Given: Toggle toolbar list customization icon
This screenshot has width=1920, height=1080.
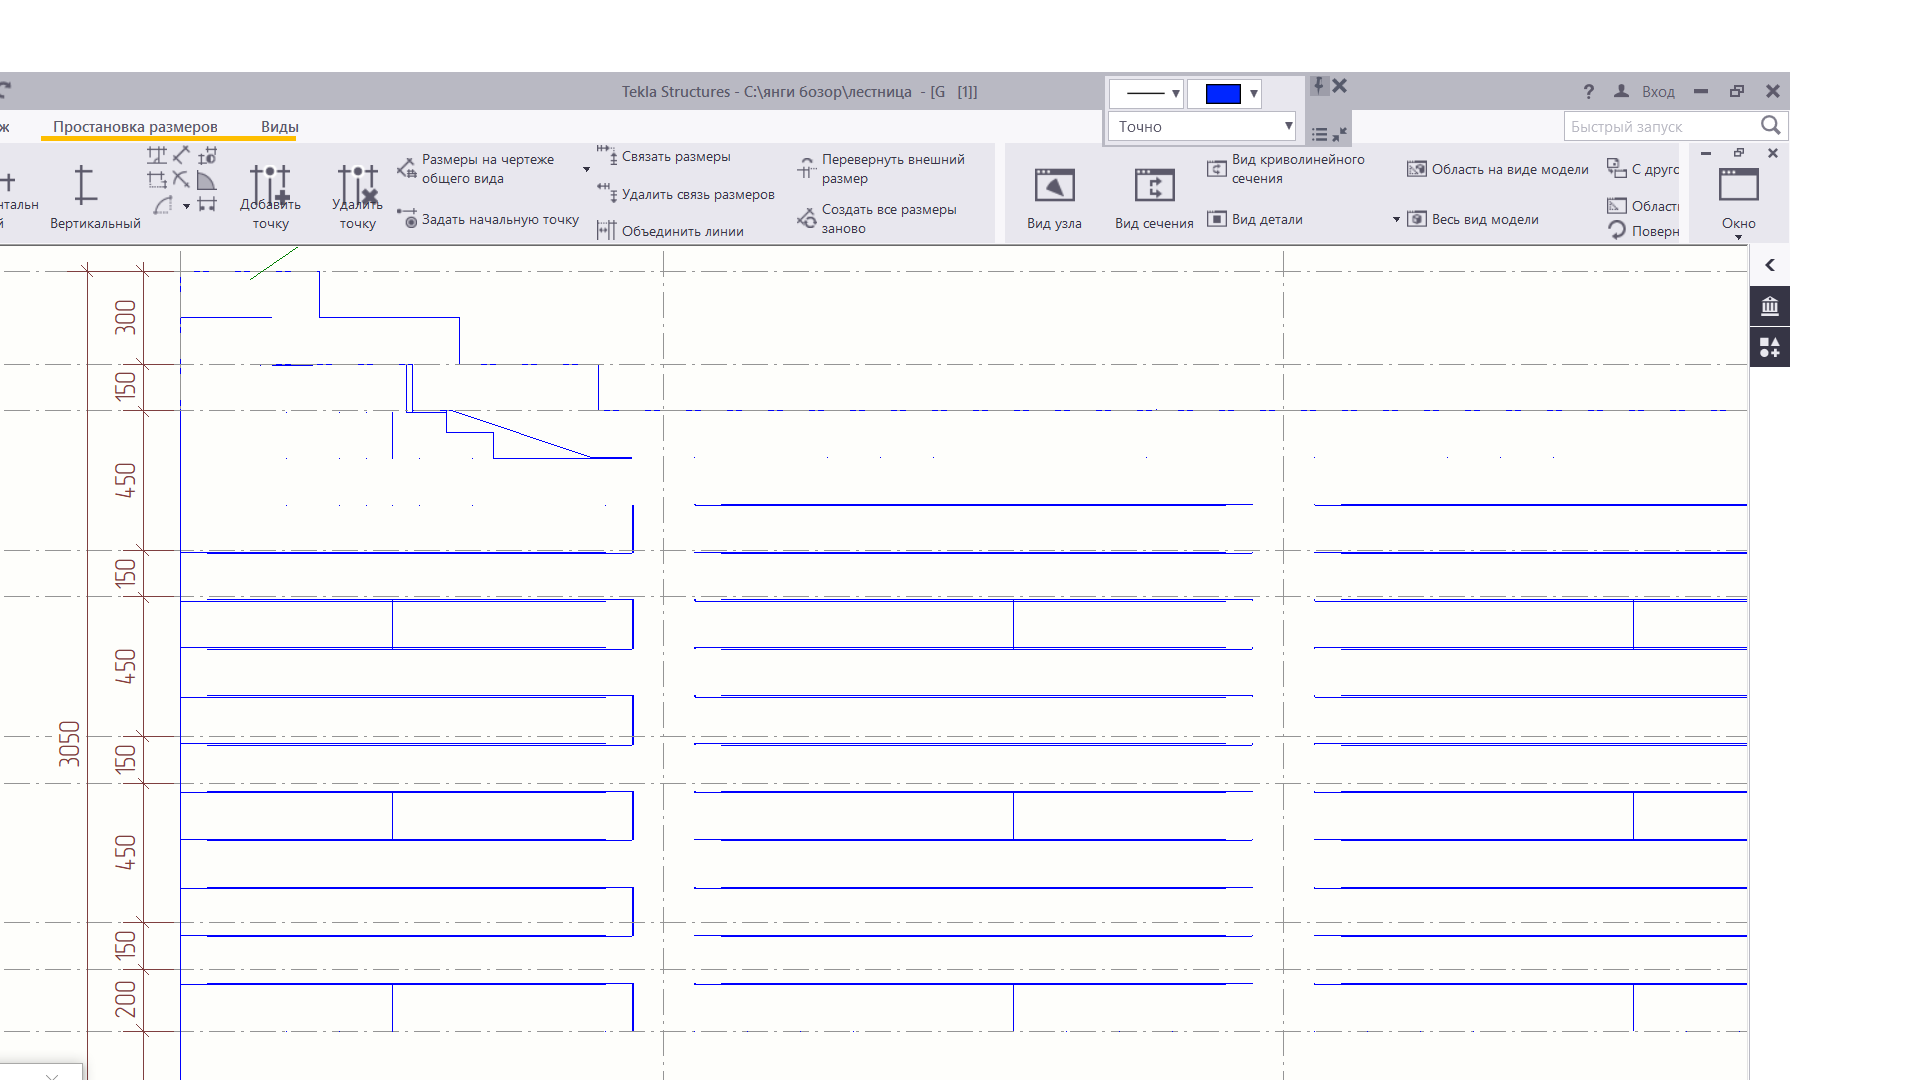Looking at the screenshot, I should tap(1319, 134).
